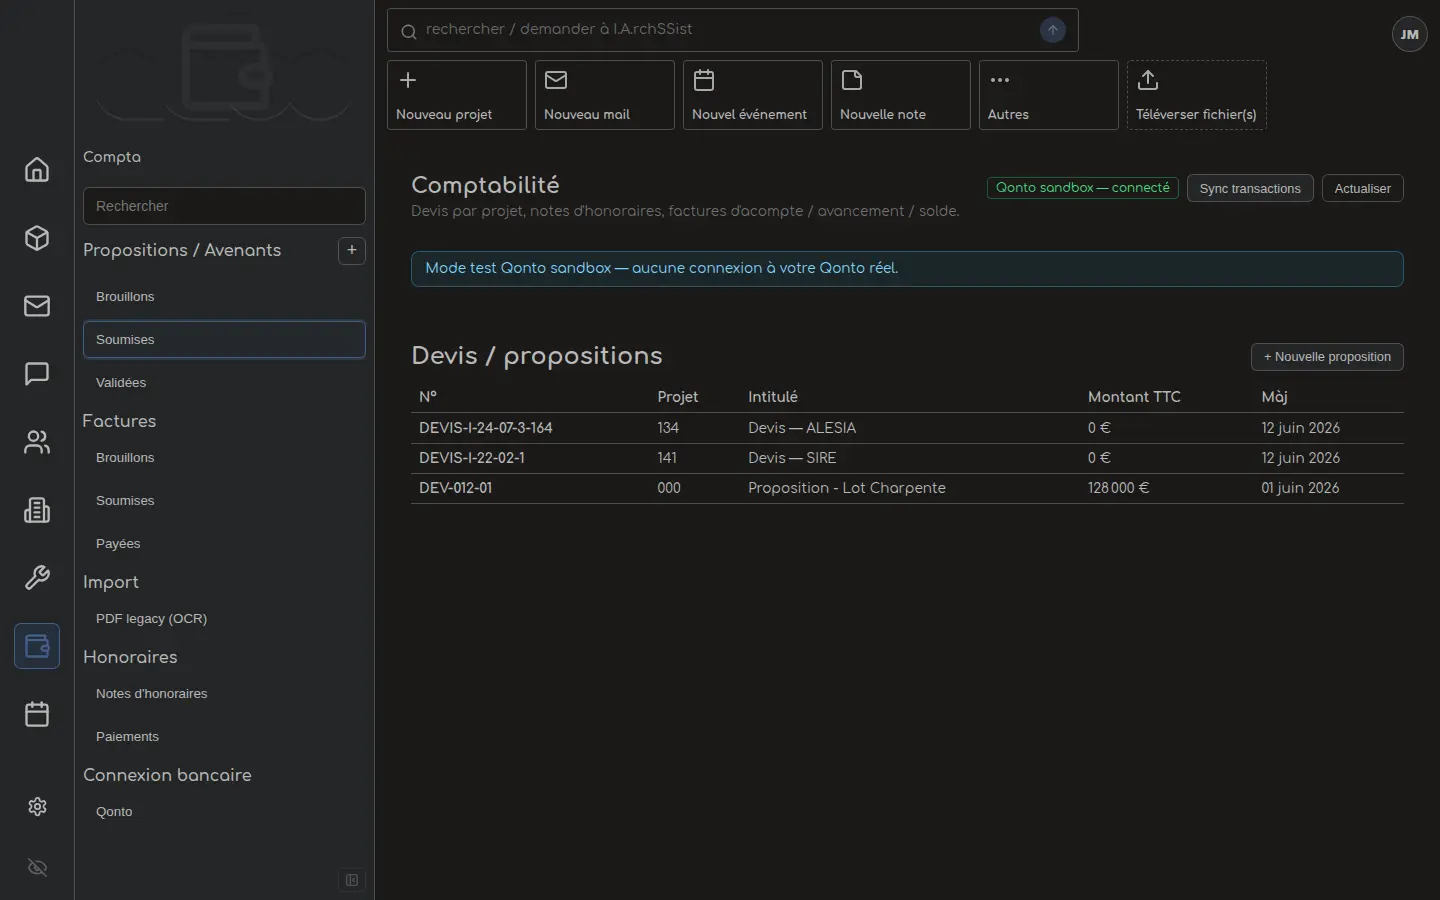Open the calendar icon in sidebar
This screenshot has height=900, width=1440.
(x=37, y=714)
